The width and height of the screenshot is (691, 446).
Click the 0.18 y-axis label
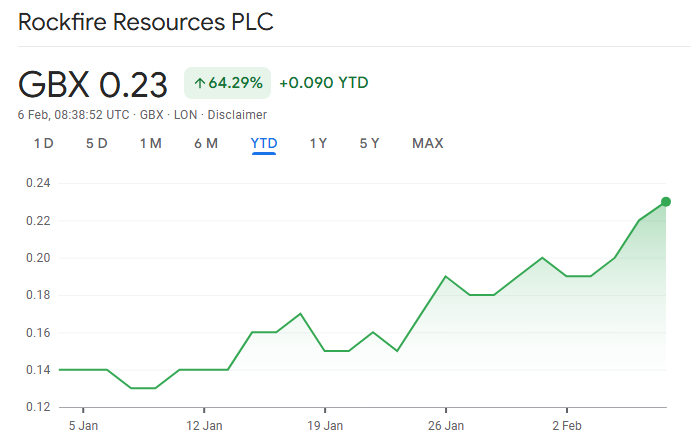(38, 295)
